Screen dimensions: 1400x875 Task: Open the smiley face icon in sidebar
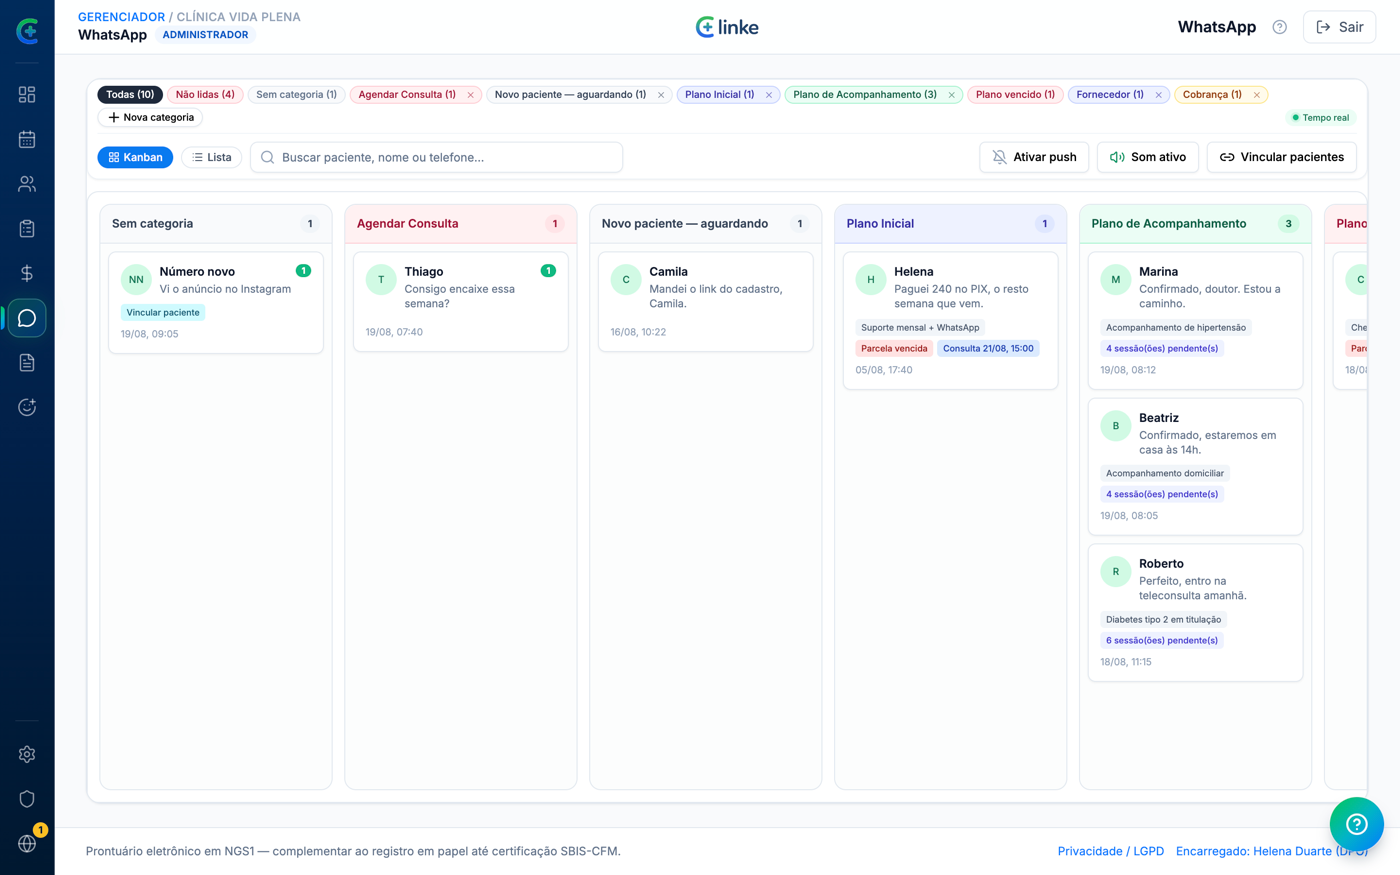tap(27, 407)
